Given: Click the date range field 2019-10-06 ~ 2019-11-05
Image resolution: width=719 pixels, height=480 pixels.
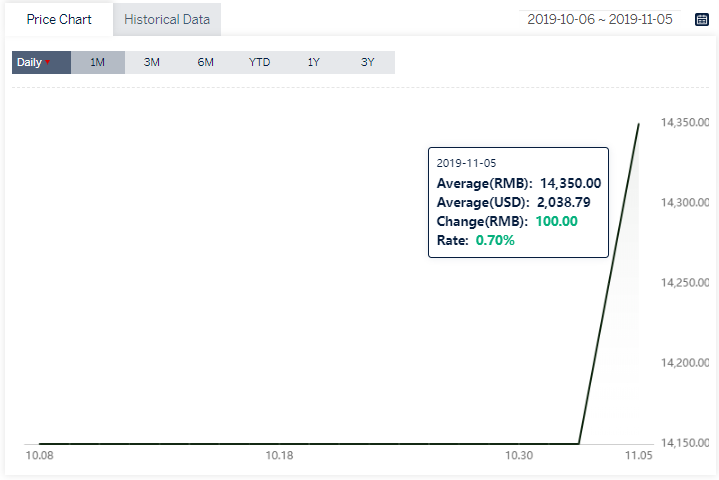Looking at the screenshot, I should [600, 19].
